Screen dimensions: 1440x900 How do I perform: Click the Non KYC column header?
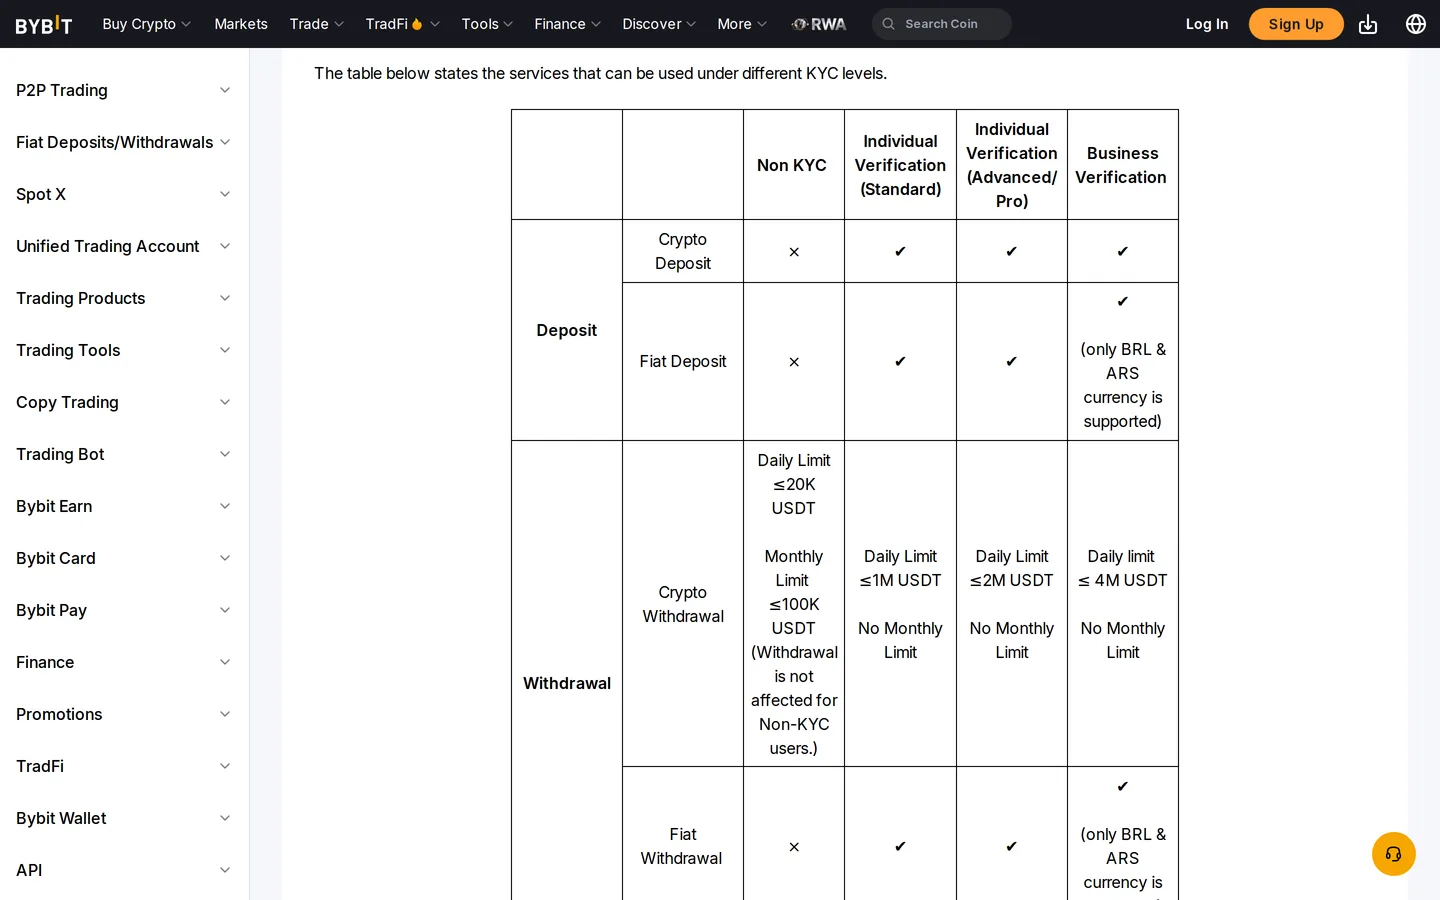pyautogui.click(x=792, y=165)
